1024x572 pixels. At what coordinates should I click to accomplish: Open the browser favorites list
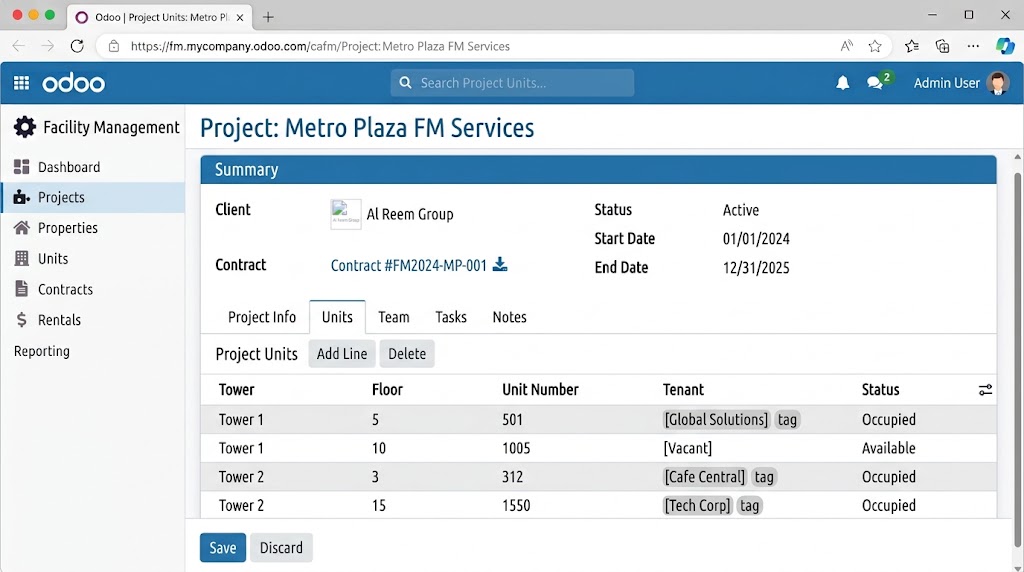912,46
